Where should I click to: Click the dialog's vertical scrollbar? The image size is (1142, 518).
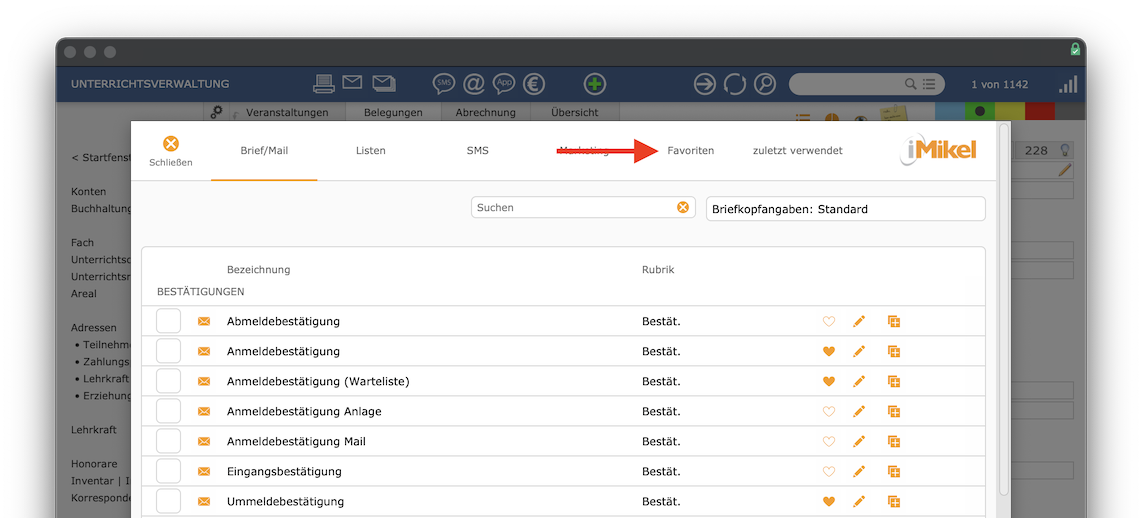1004,310
